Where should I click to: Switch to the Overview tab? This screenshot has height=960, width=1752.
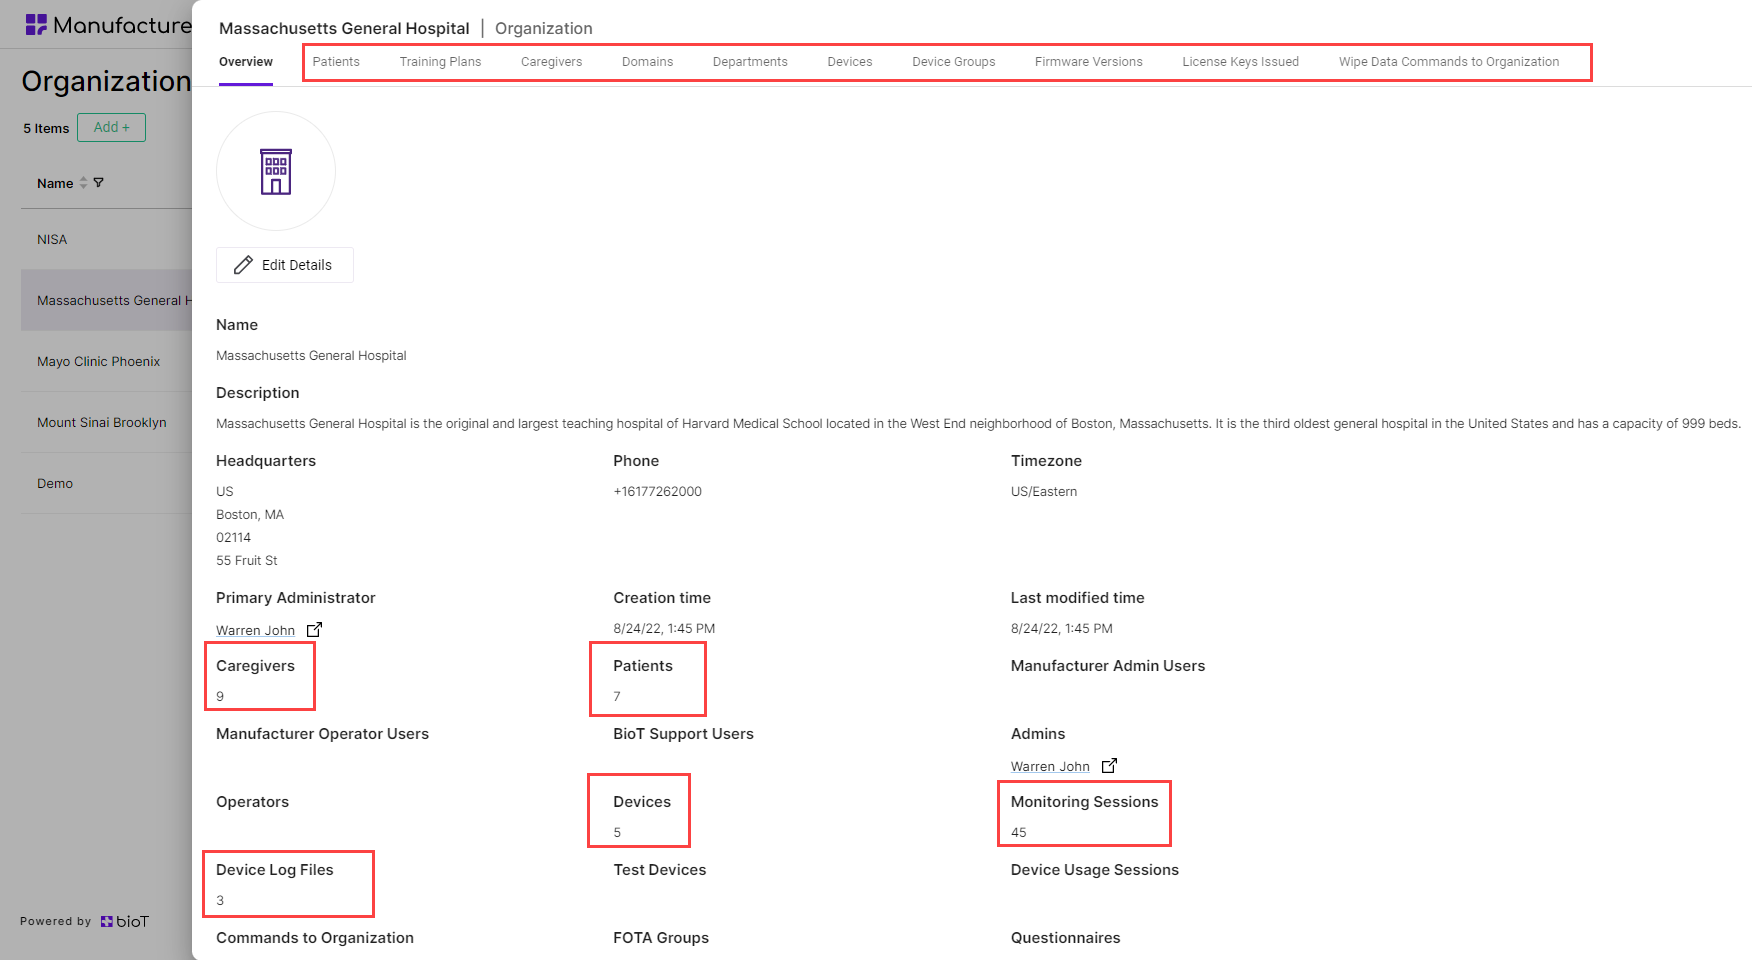click(x=246, y=62)
